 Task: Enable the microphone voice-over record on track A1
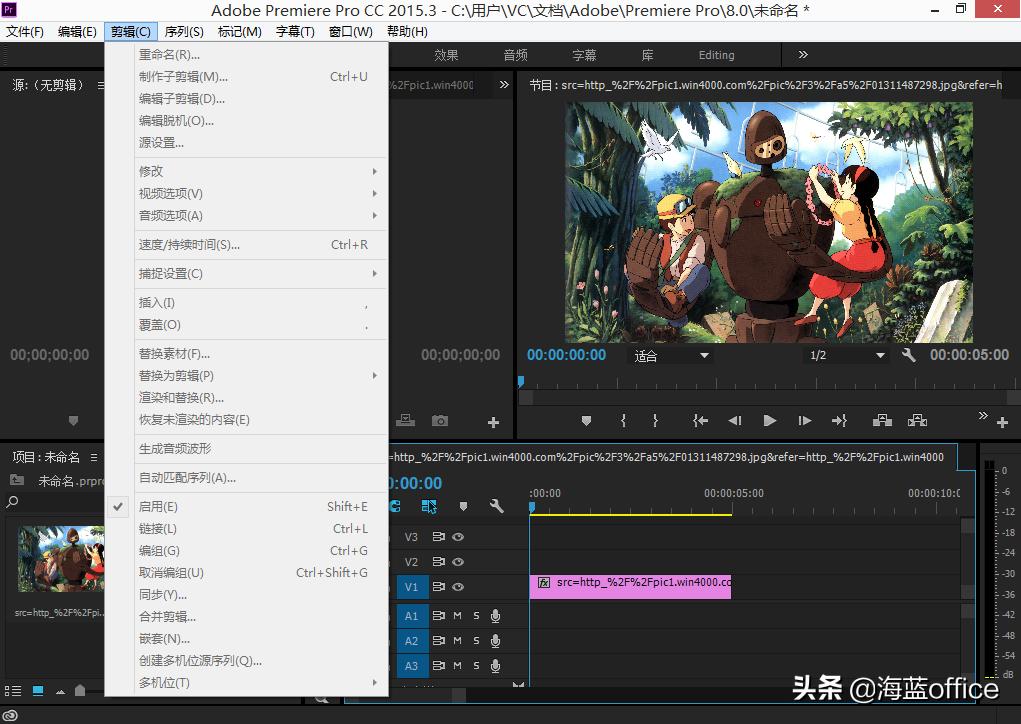pos(495,616)
